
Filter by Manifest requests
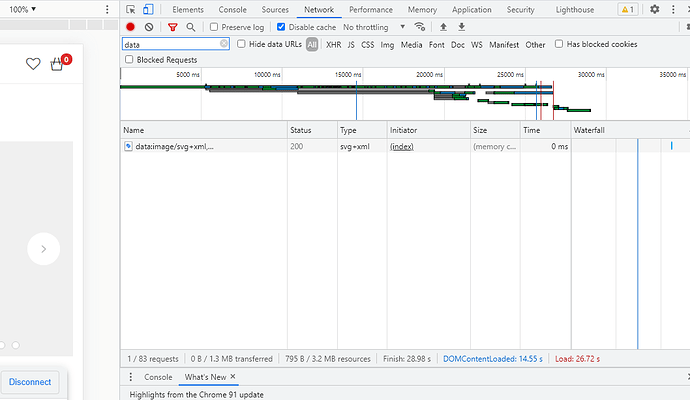[x=504, y=44]
